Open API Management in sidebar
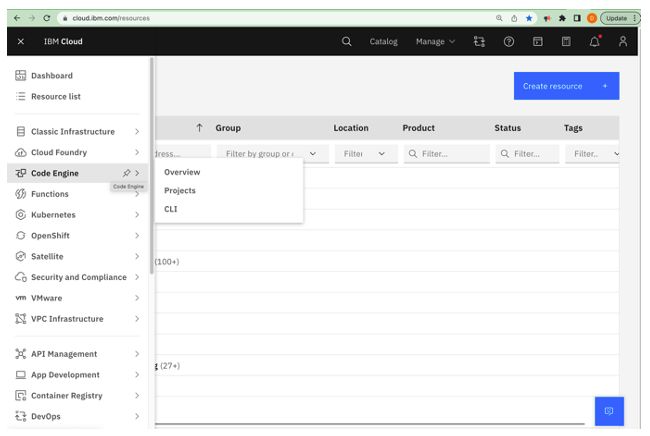This screenshot has height=436, width=650. [64, 354]
